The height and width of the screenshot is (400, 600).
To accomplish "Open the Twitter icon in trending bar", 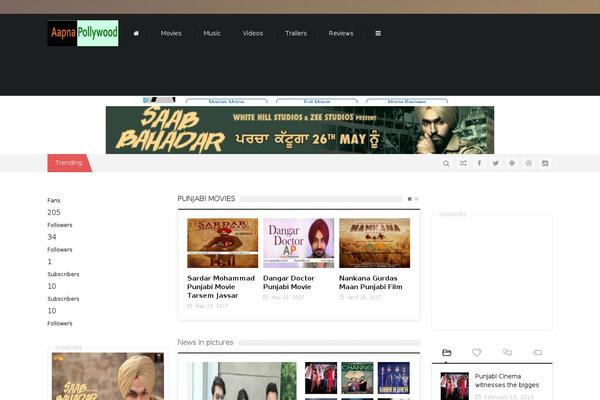I will coord(496,163).
